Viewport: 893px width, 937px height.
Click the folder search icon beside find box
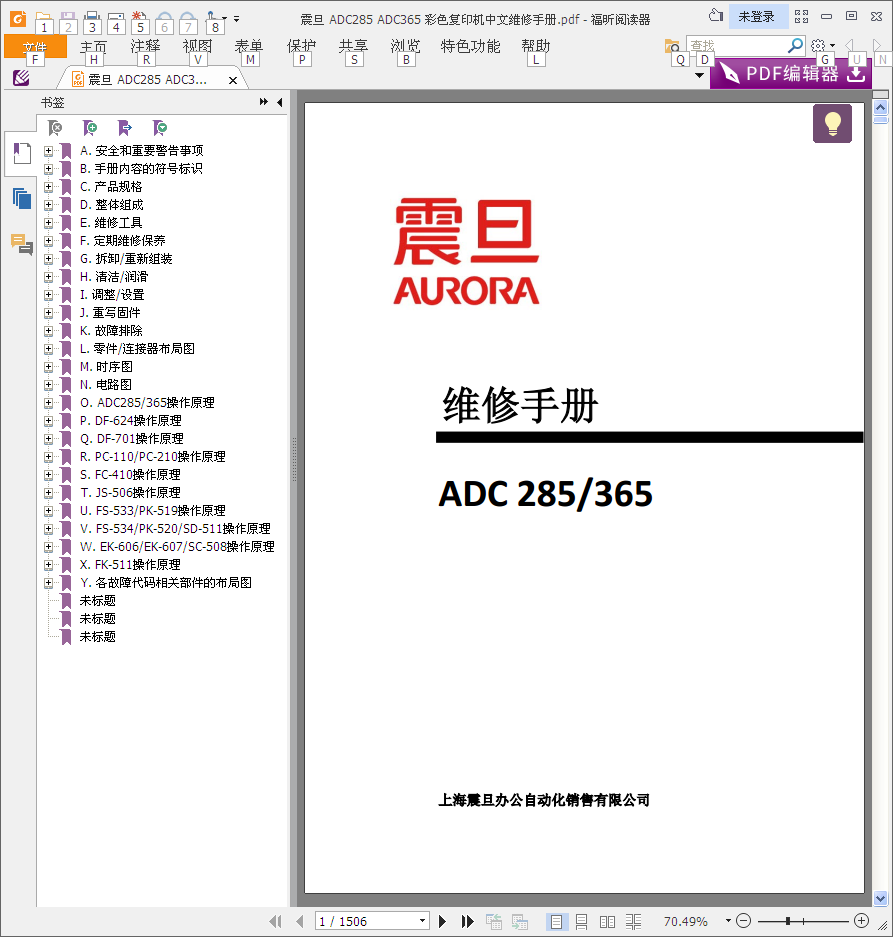[672, 45]
